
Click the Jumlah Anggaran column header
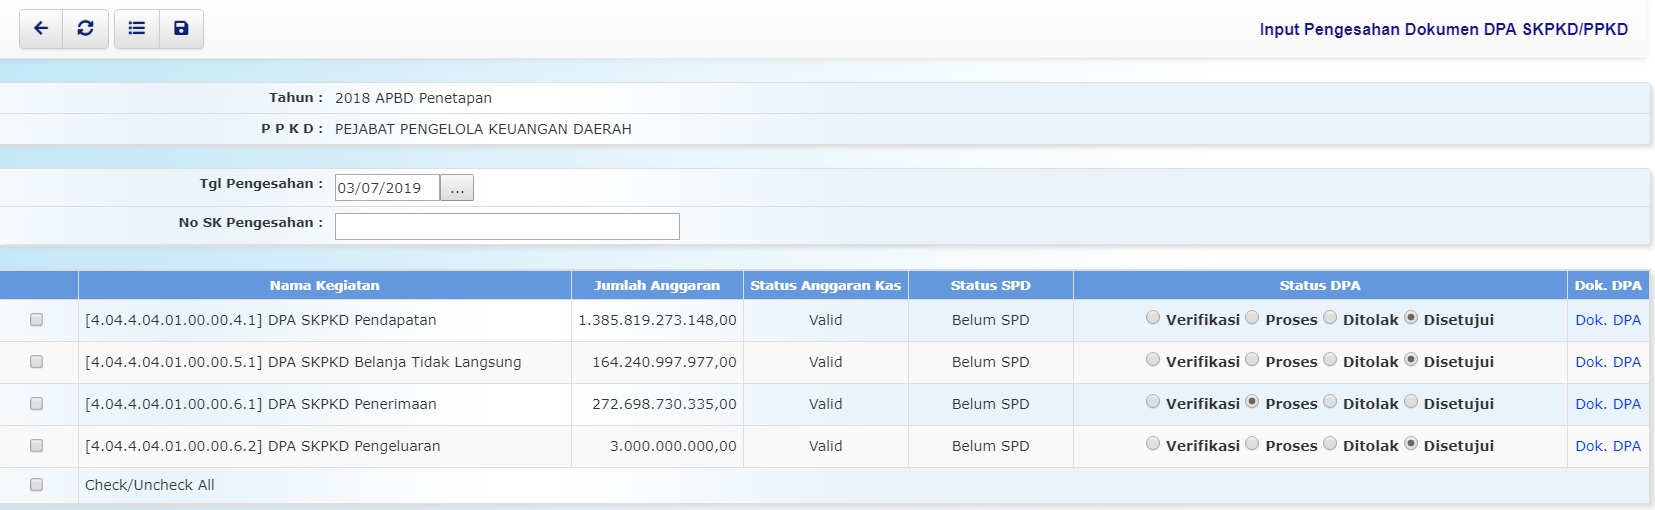point(656,285)
